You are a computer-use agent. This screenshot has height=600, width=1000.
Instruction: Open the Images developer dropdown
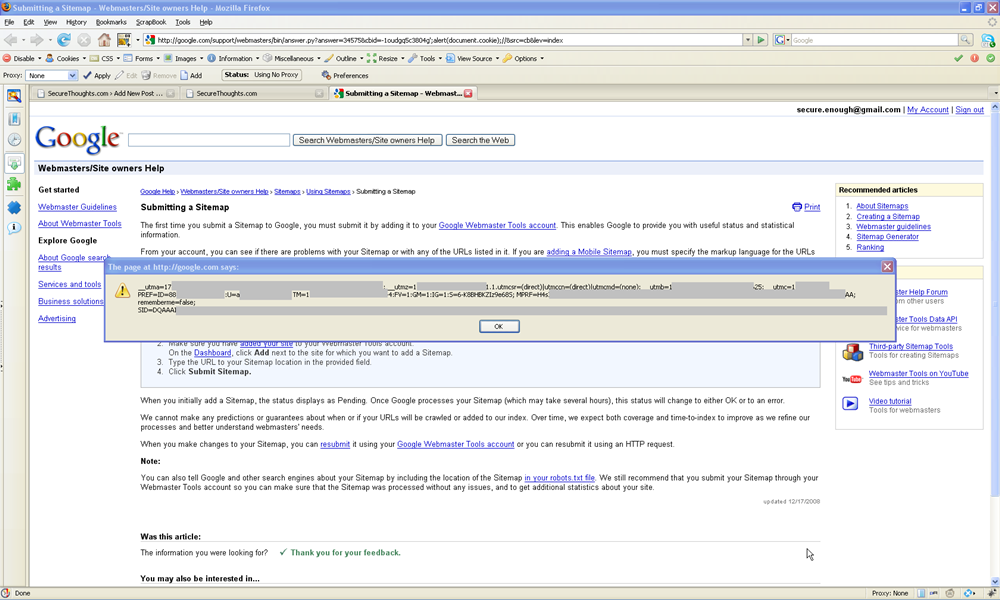click(184, 58)
